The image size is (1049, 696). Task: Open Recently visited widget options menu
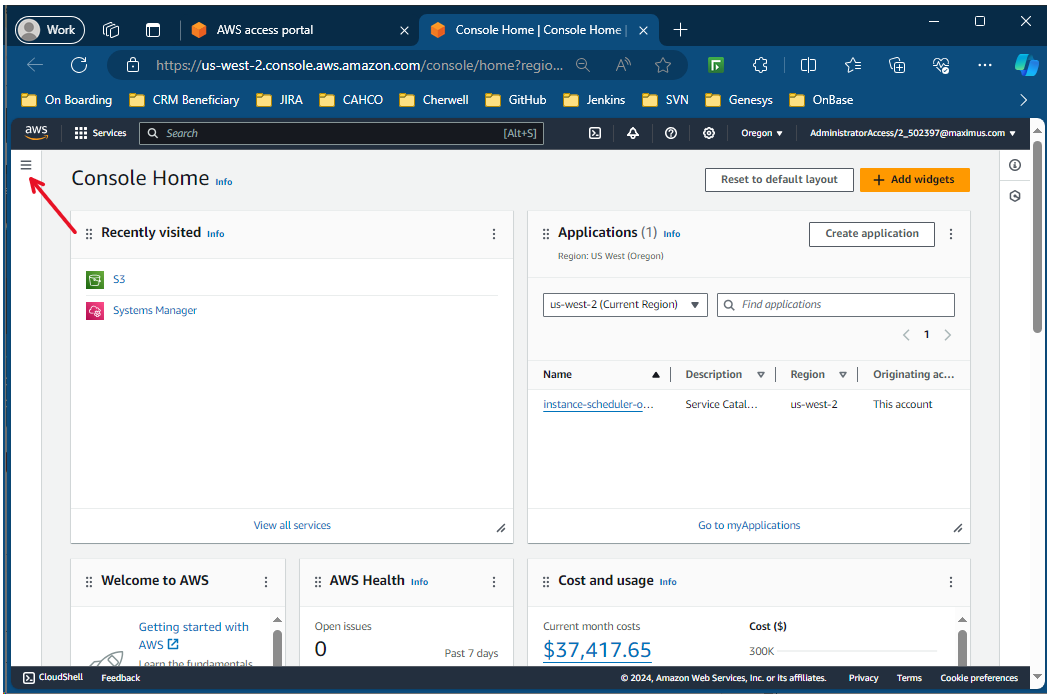(494, 234)
